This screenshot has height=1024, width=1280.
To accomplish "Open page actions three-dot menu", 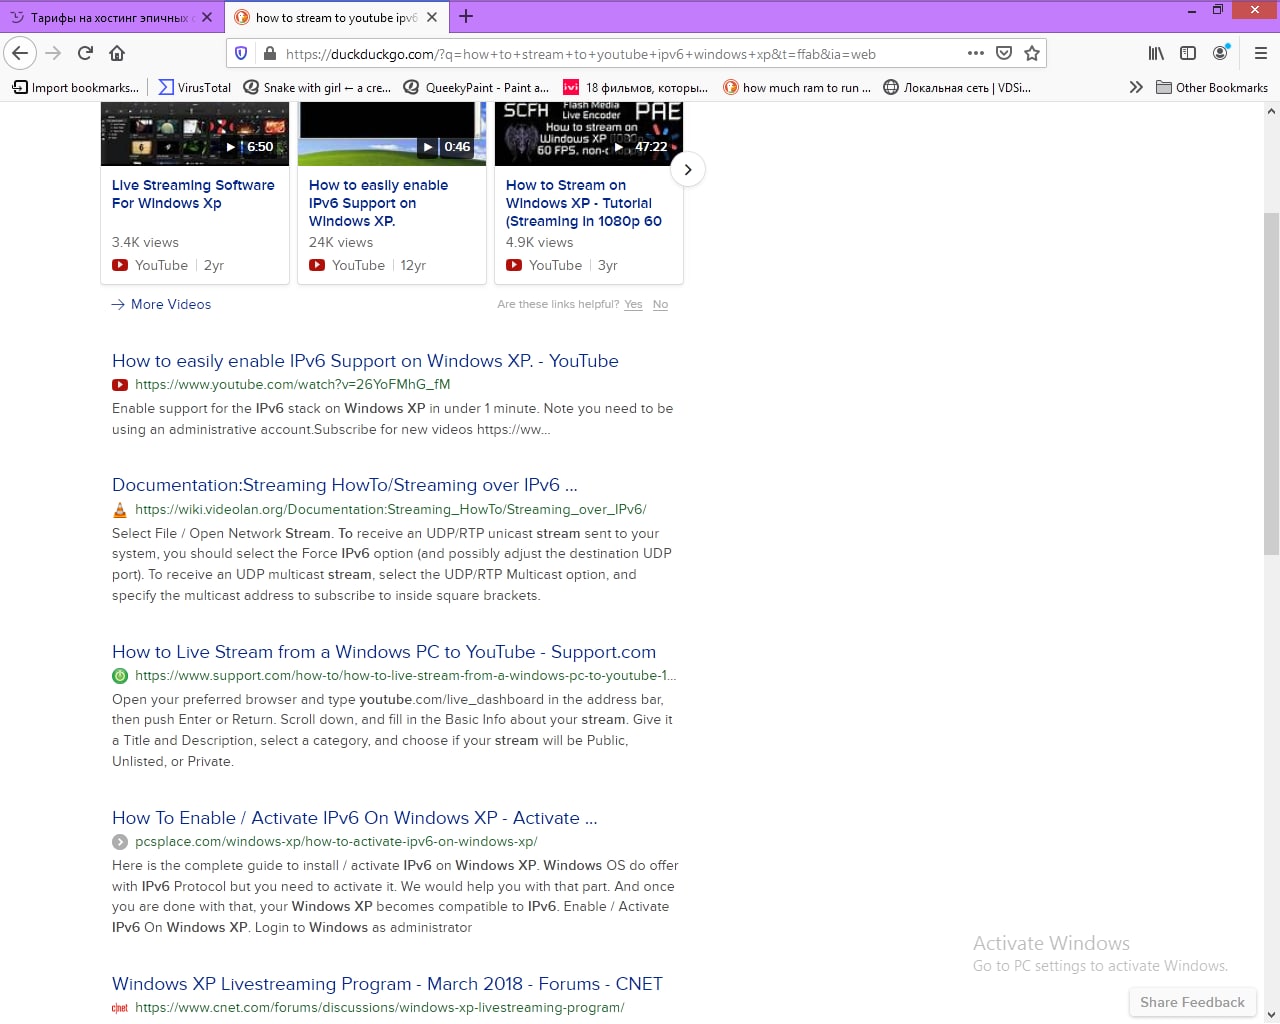I will coord(976,53).
